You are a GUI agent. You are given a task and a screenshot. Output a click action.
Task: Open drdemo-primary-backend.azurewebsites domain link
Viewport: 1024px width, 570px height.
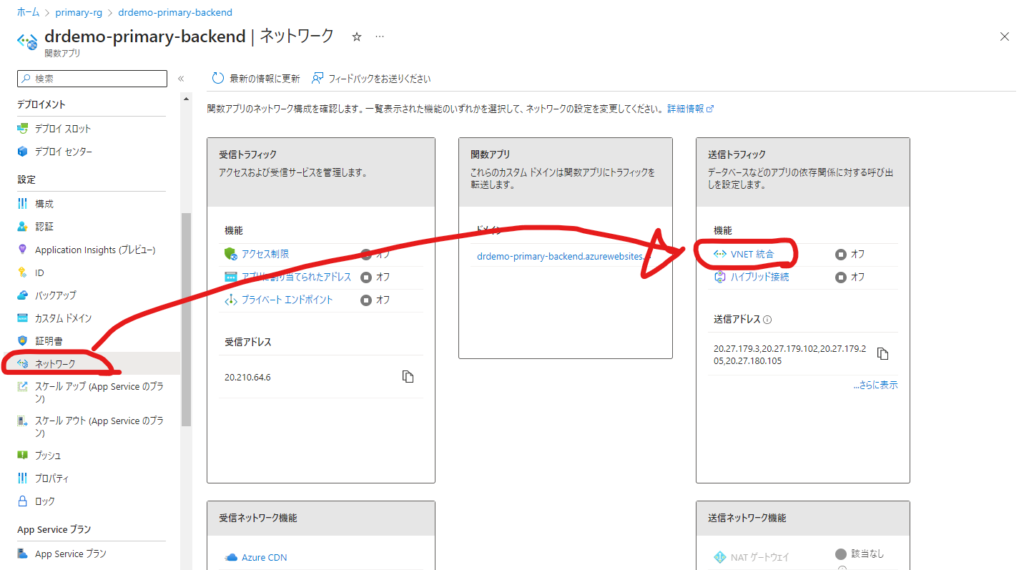pyautogui.click(x=560, y=257)
